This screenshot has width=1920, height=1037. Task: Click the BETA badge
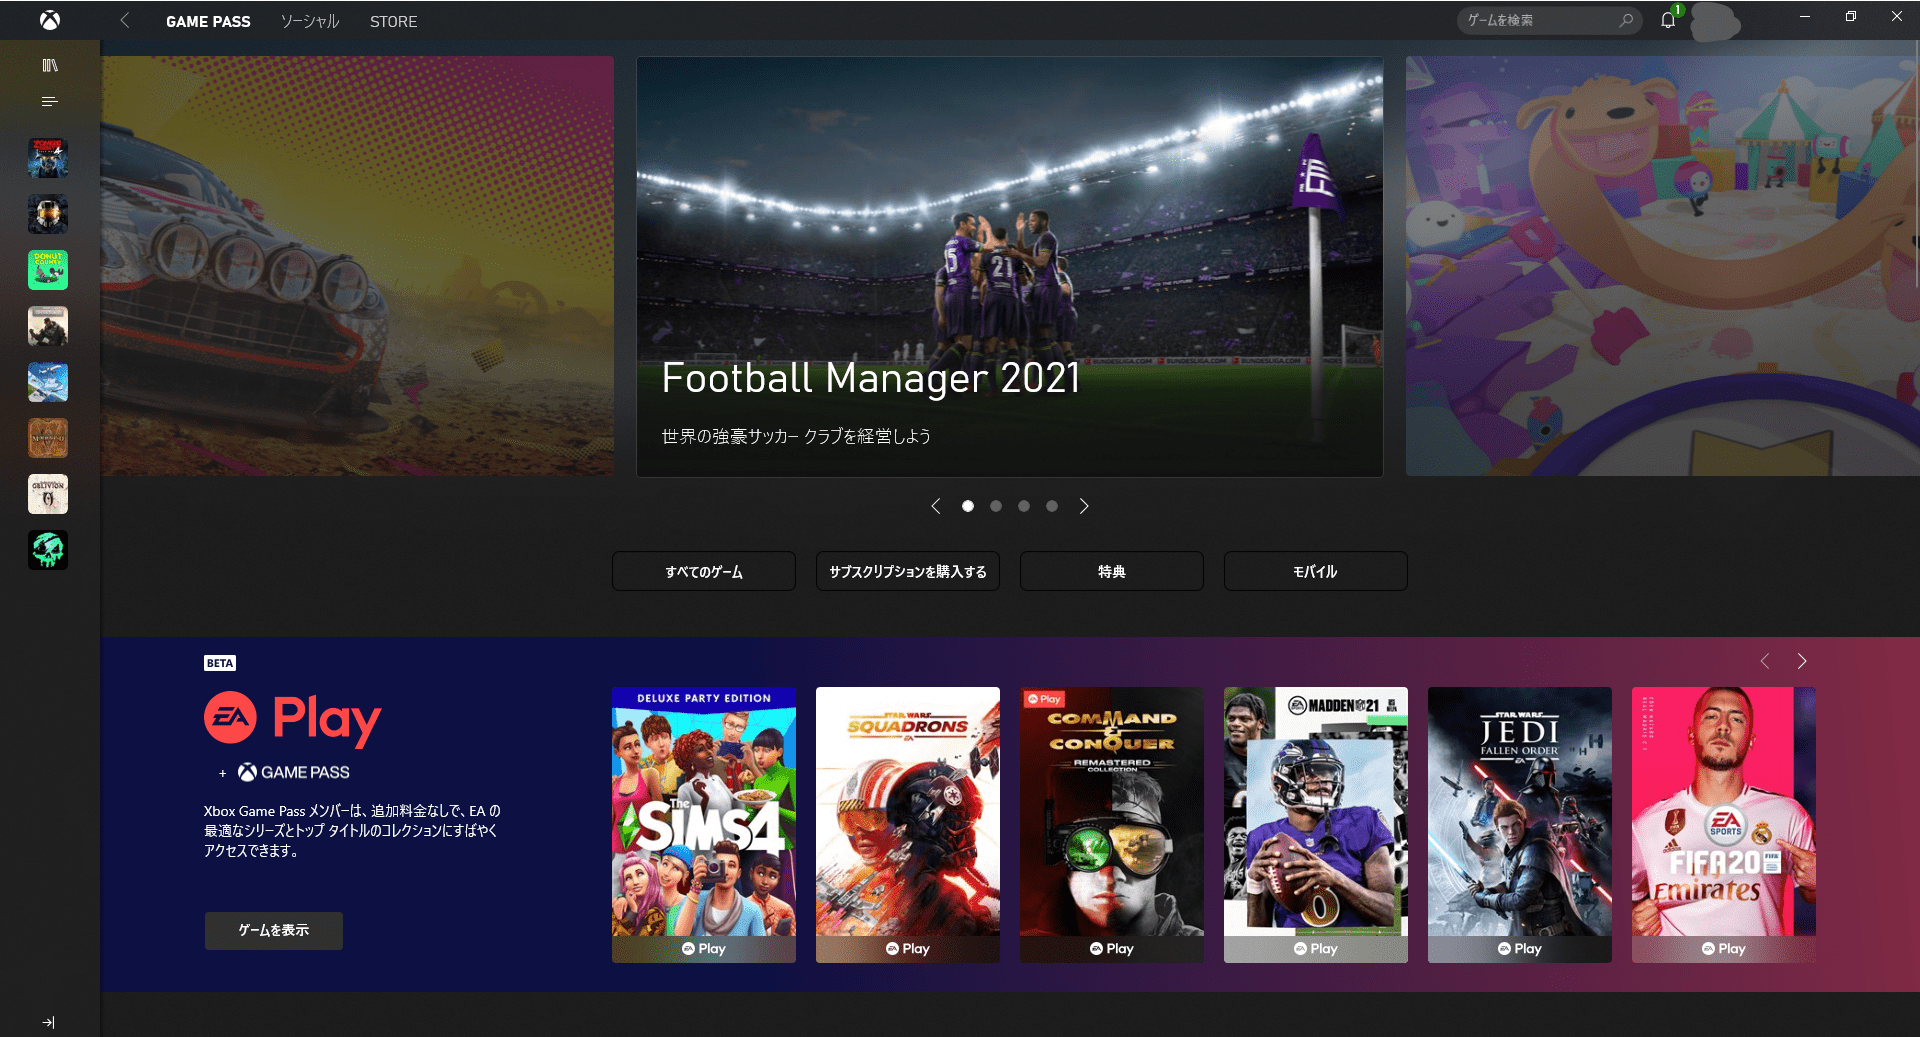coord(220,663)
